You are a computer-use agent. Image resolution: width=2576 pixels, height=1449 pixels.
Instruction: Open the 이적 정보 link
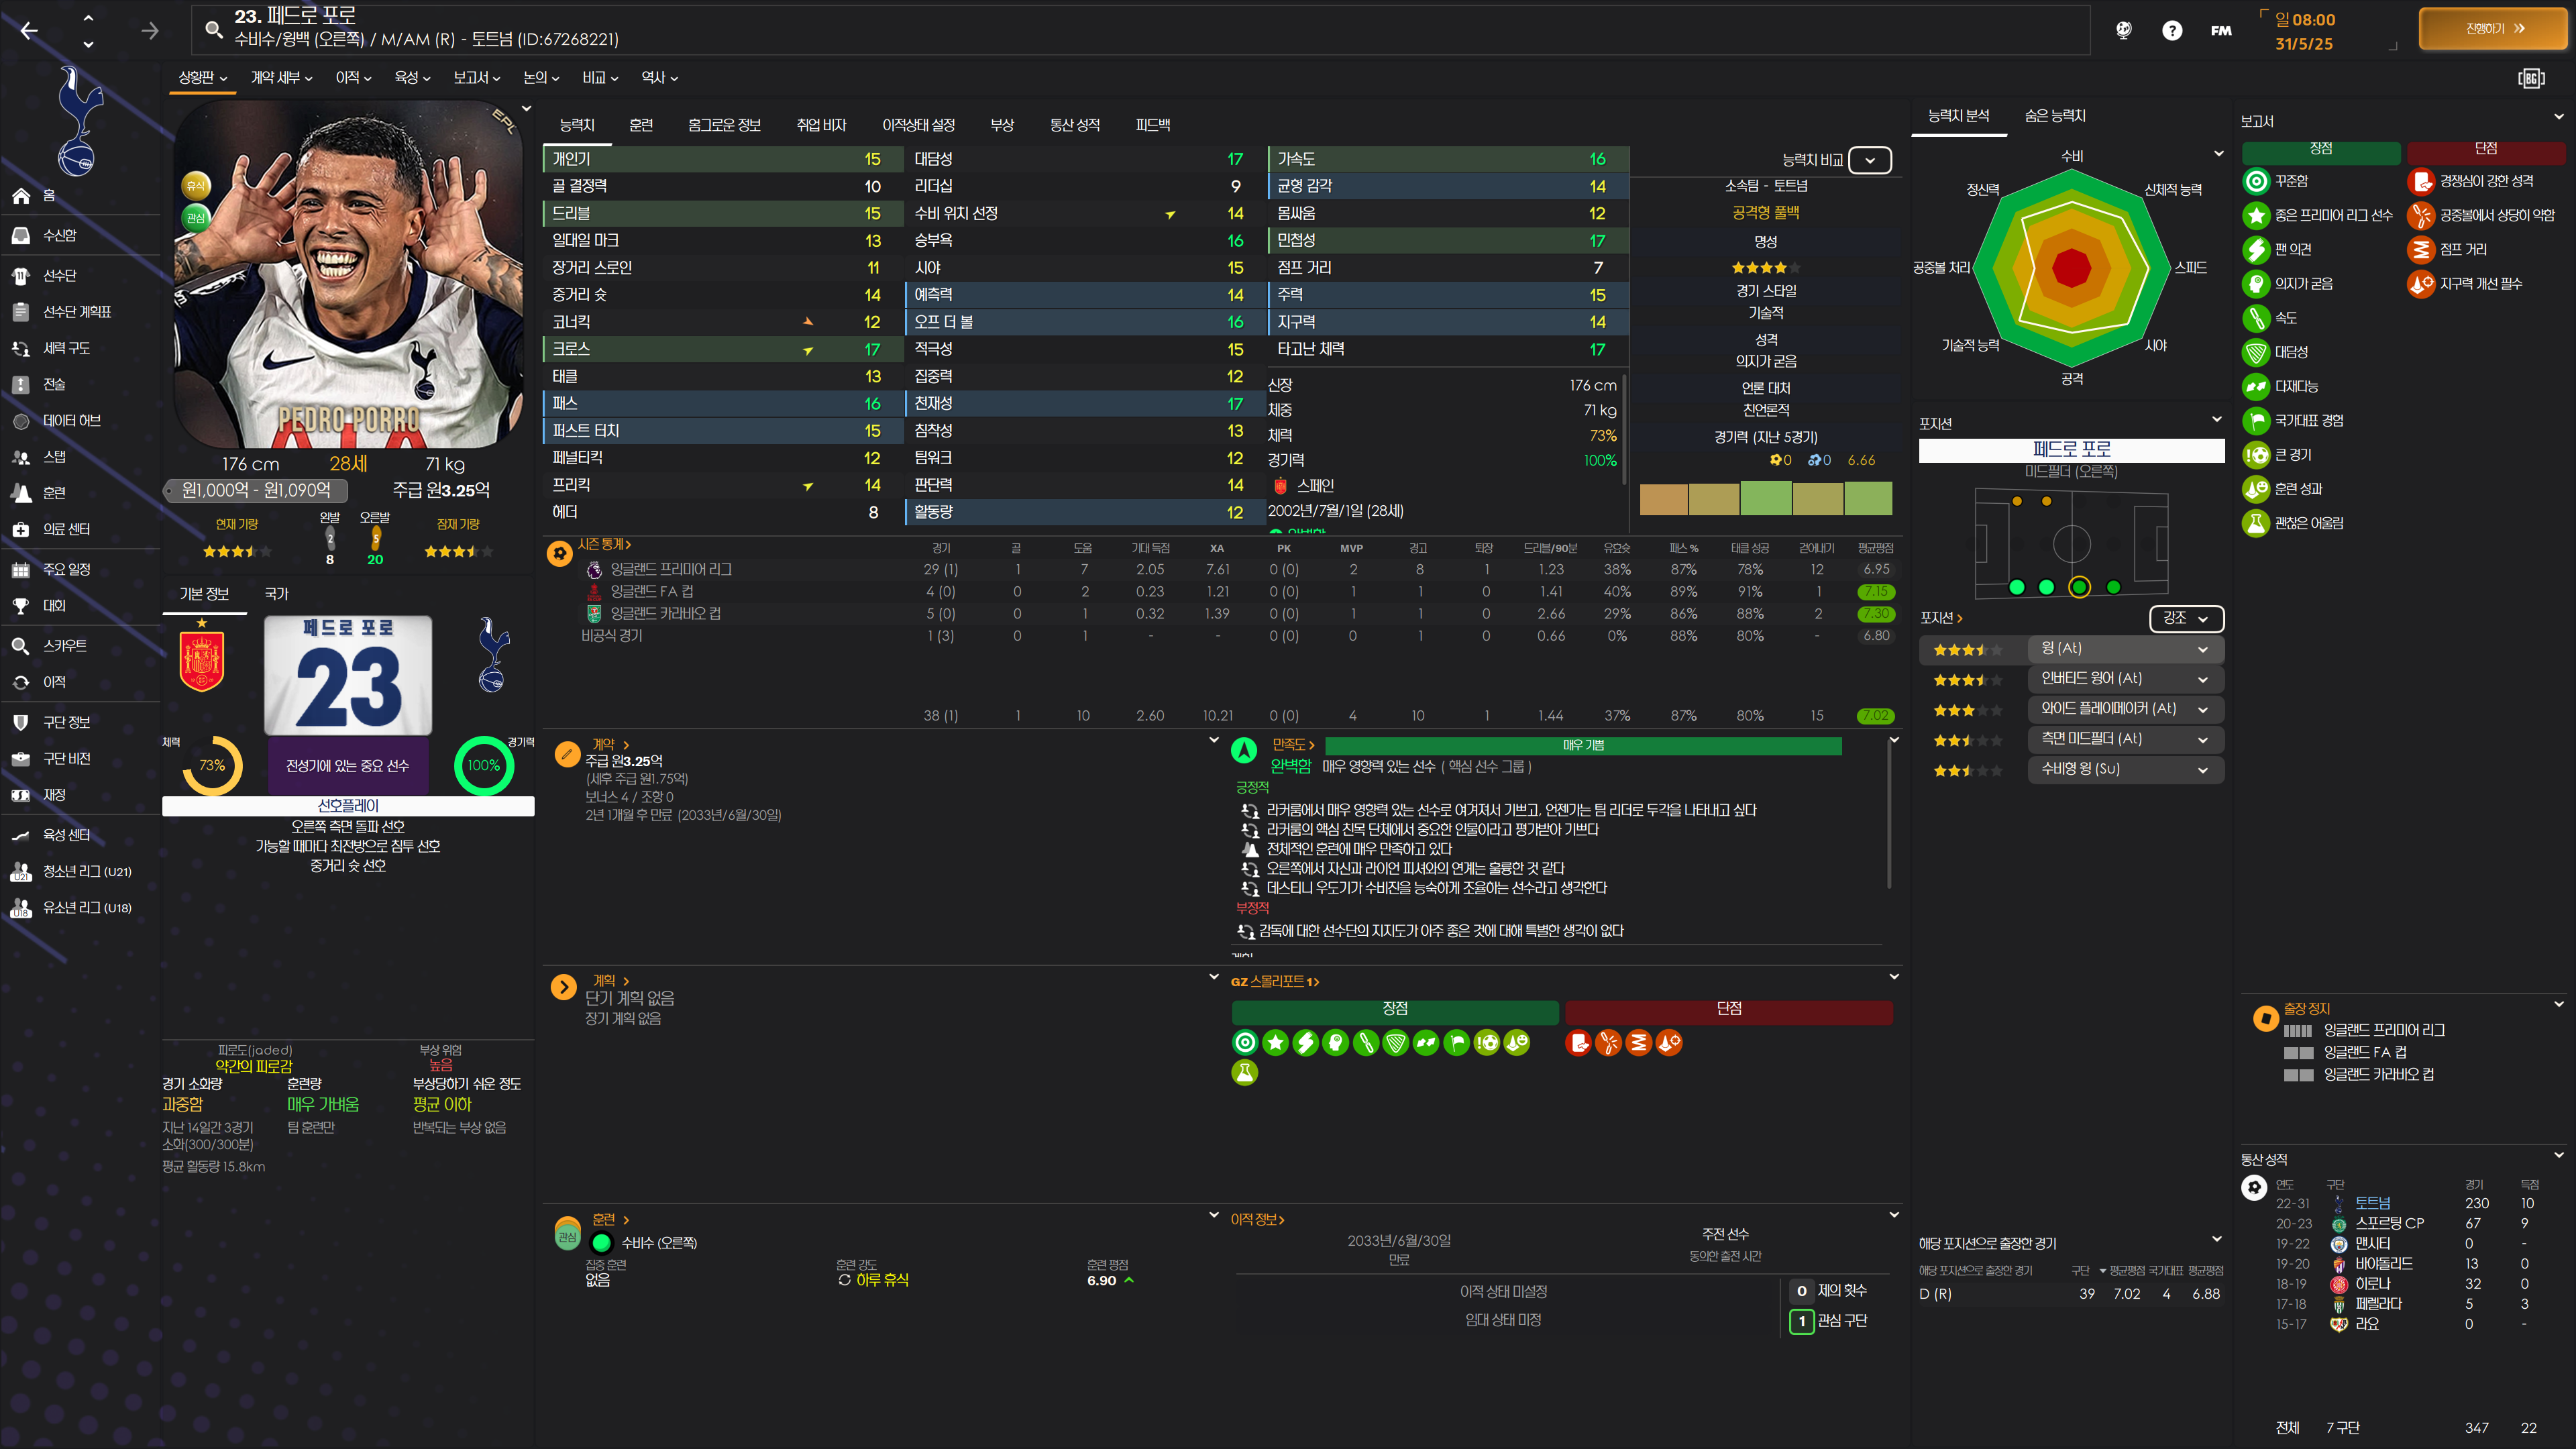1257,1219
